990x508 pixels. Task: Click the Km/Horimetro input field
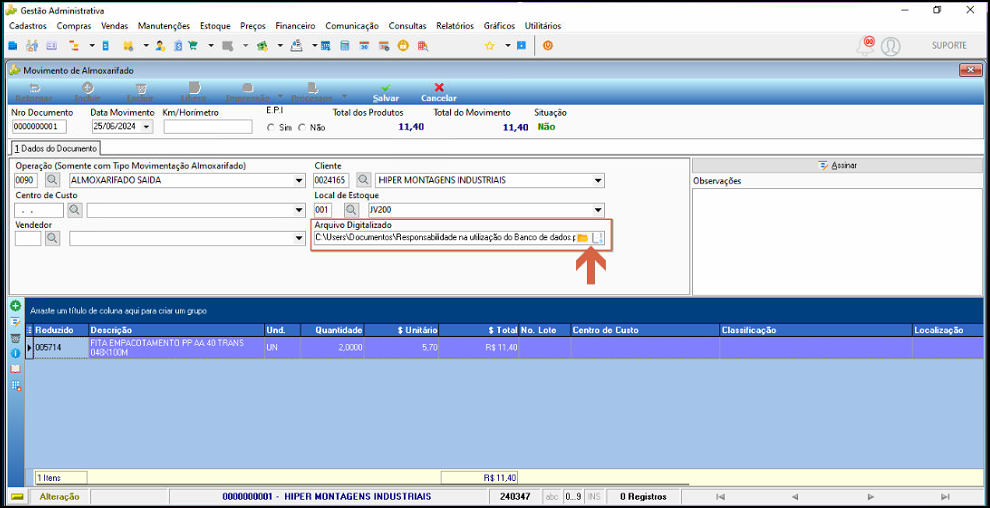tap(208, 127)
